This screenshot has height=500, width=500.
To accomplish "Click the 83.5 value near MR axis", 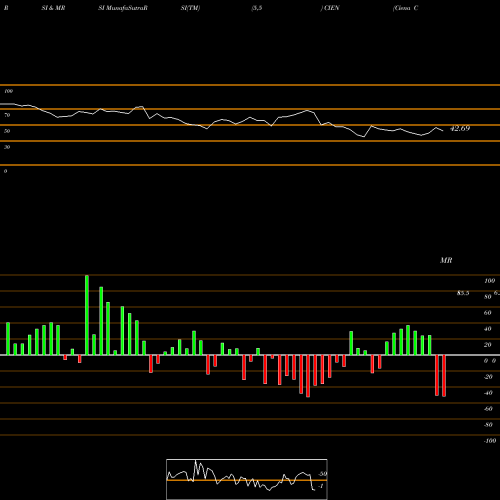I will 463,293.
